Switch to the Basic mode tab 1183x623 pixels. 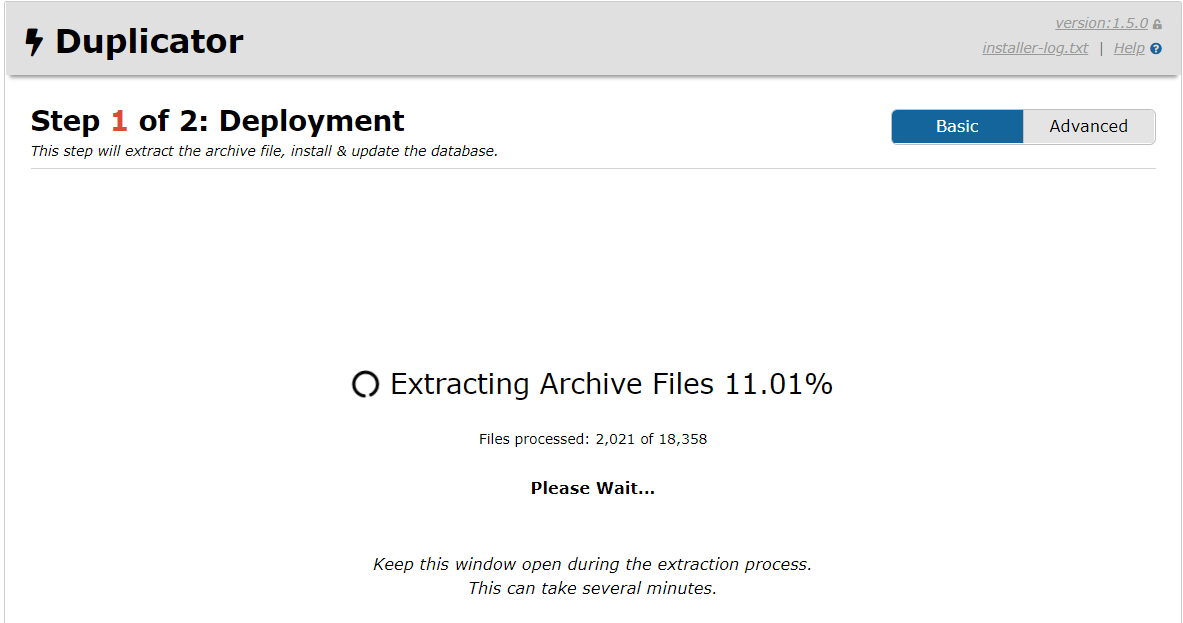coord(957,127)
